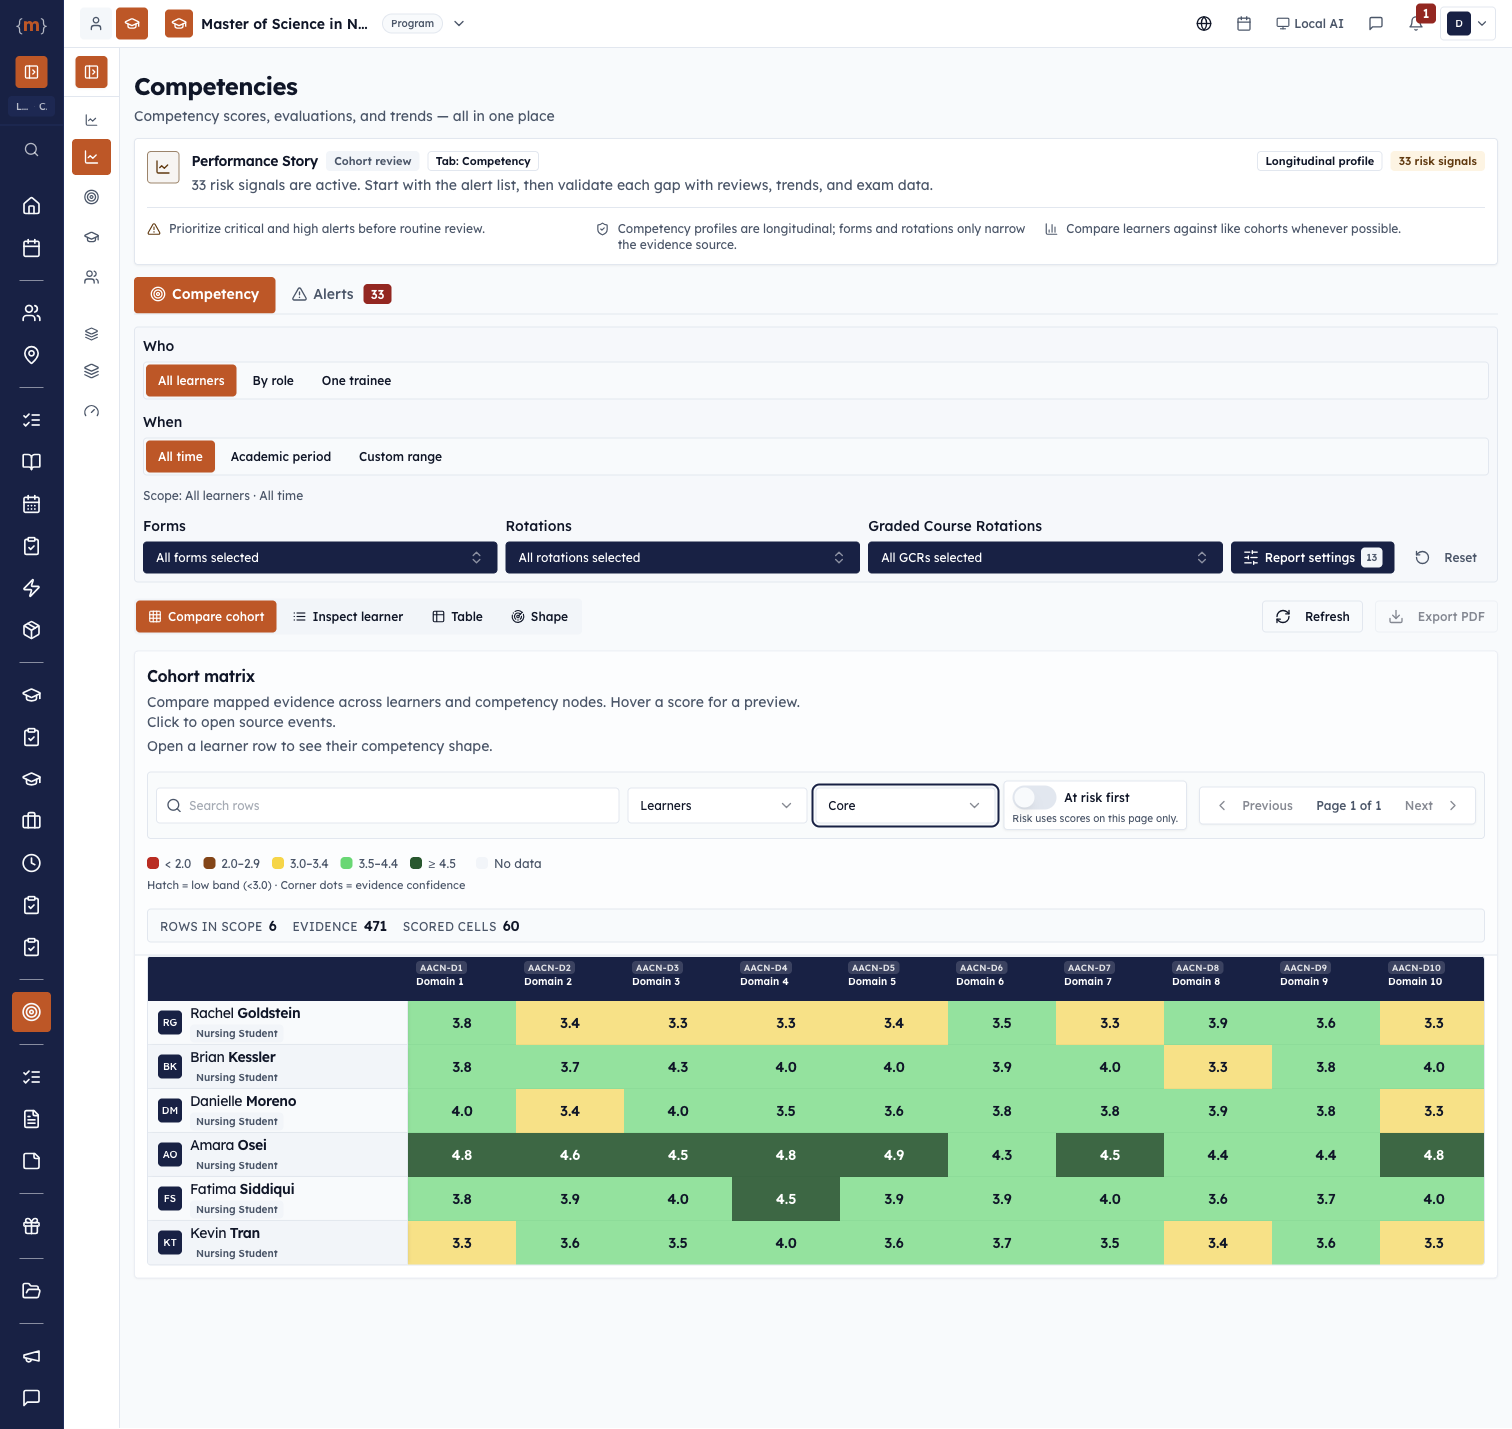Open the open-book icon in sidebar
Image resolution: width=1512 pixels, height=1429 pixels.
pos(32,462)
